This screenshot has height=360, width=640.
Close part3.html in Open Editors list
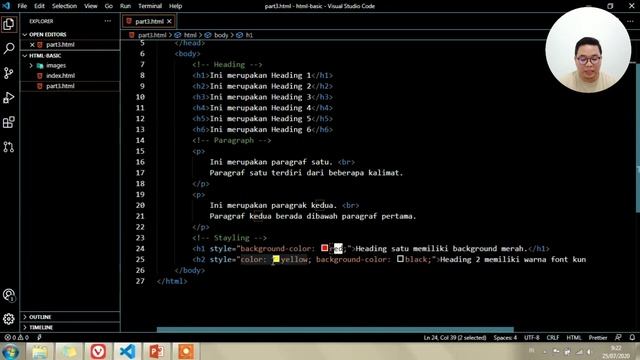(32, 45)
